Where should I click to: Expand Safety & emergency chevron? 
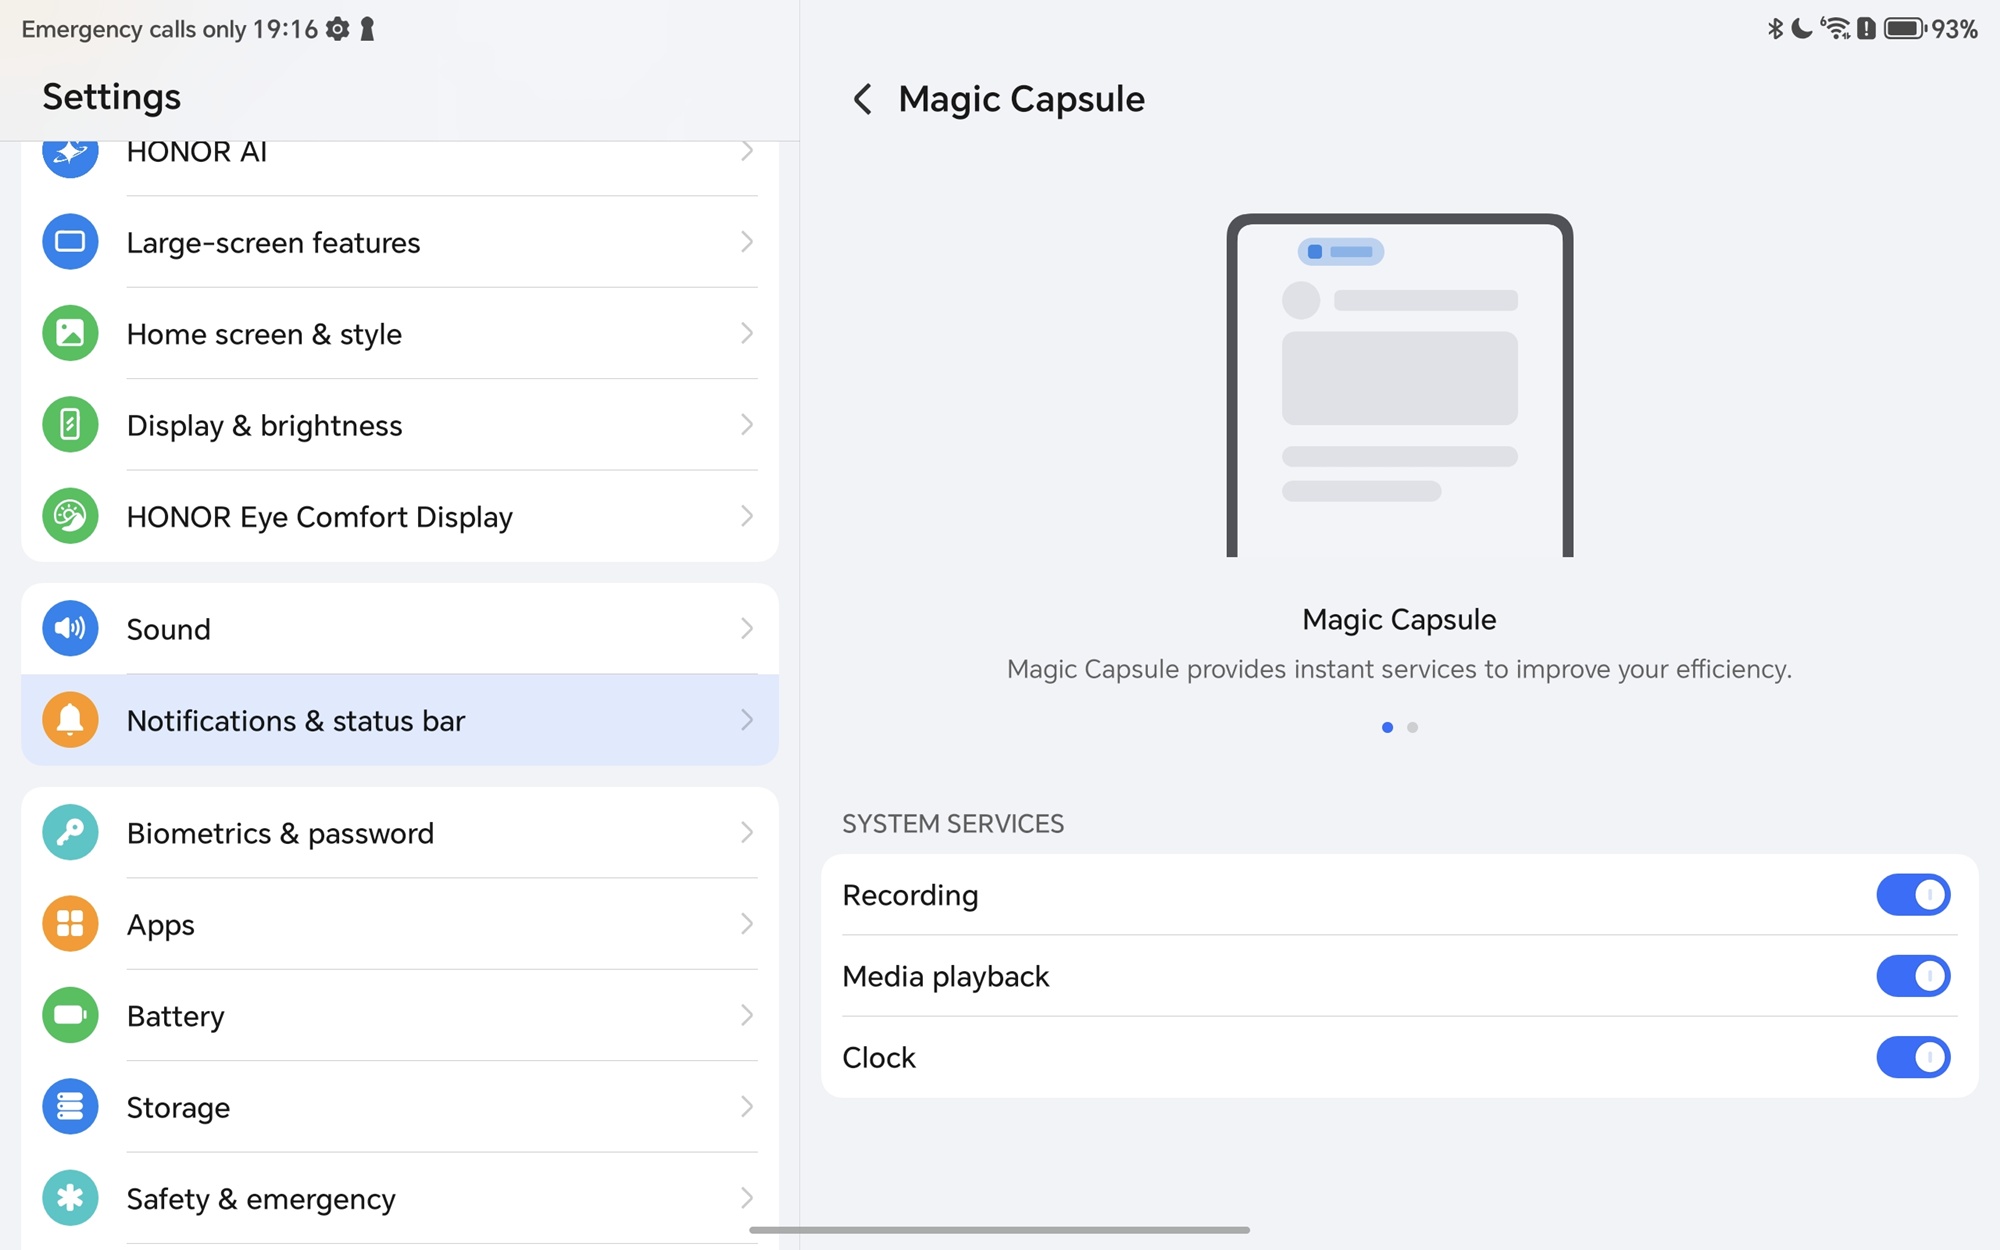tap(746, 1198)
